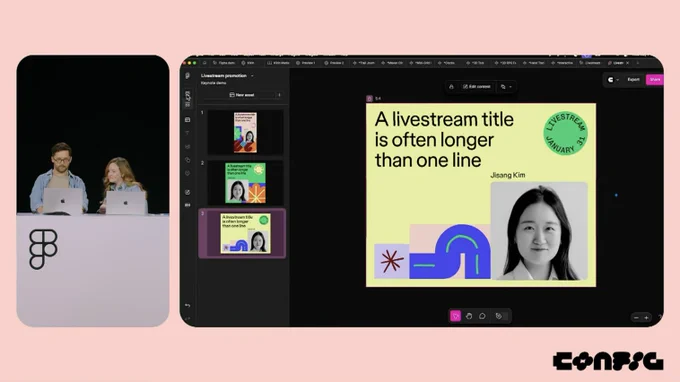Switch to the Mini Grid tab
Image resolution: width=680 pixels, height=382 pixels.
421,63
